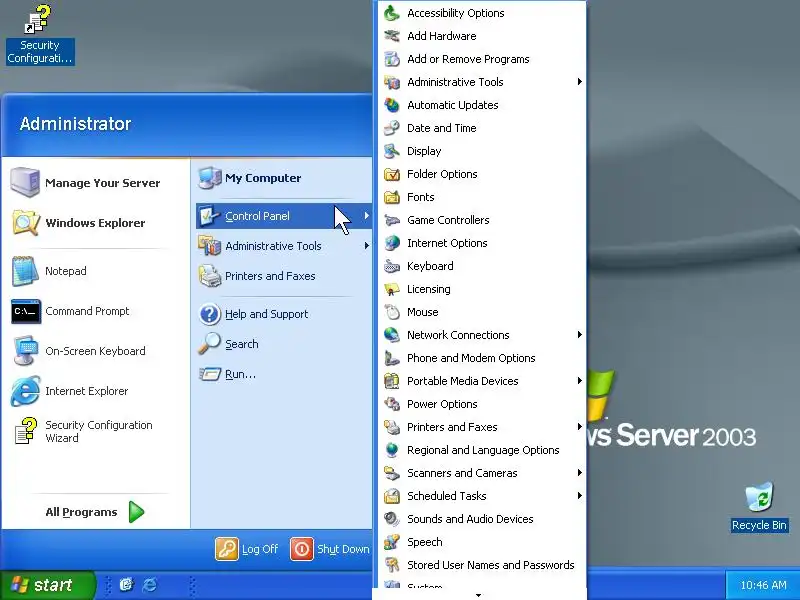Expand Administrative Tools arrow in Start menu right column
This screenshot has width=800, height=600.
[366, 246]
